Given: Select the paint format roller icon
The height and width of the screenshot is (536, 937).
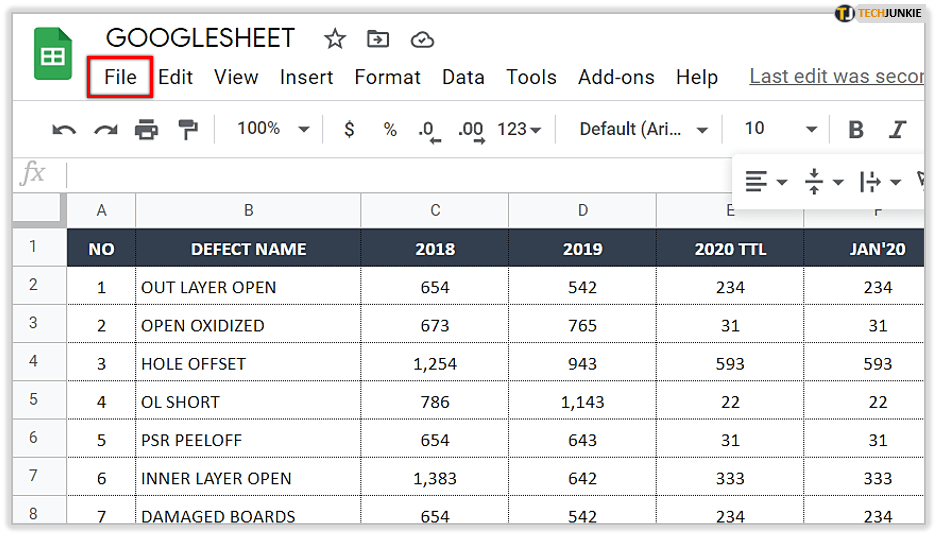Looking at the screenshot, I should click(x=187, y=129).
